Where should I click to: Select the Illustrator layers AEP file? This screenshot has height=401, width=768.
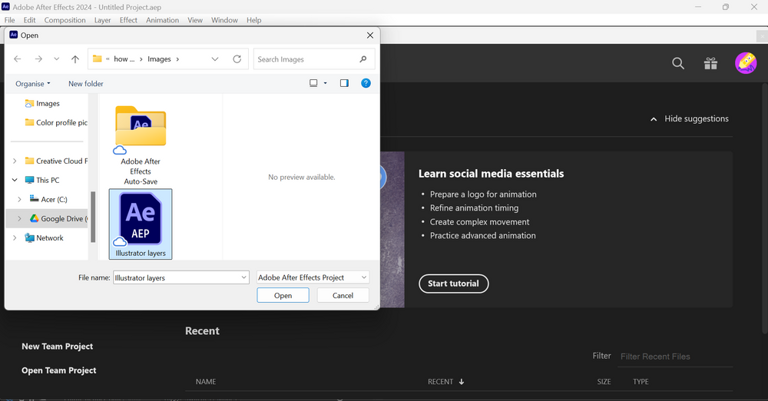coord(141,224)
